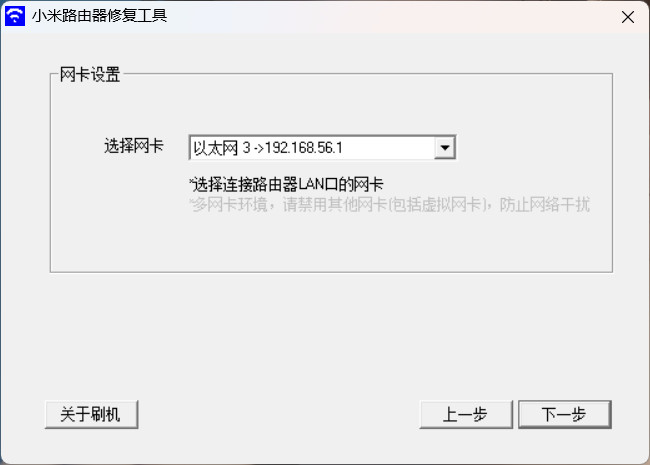Click the 选择网卡 label
This screenshot has height=465, width=650.
(x=134, y=146)
